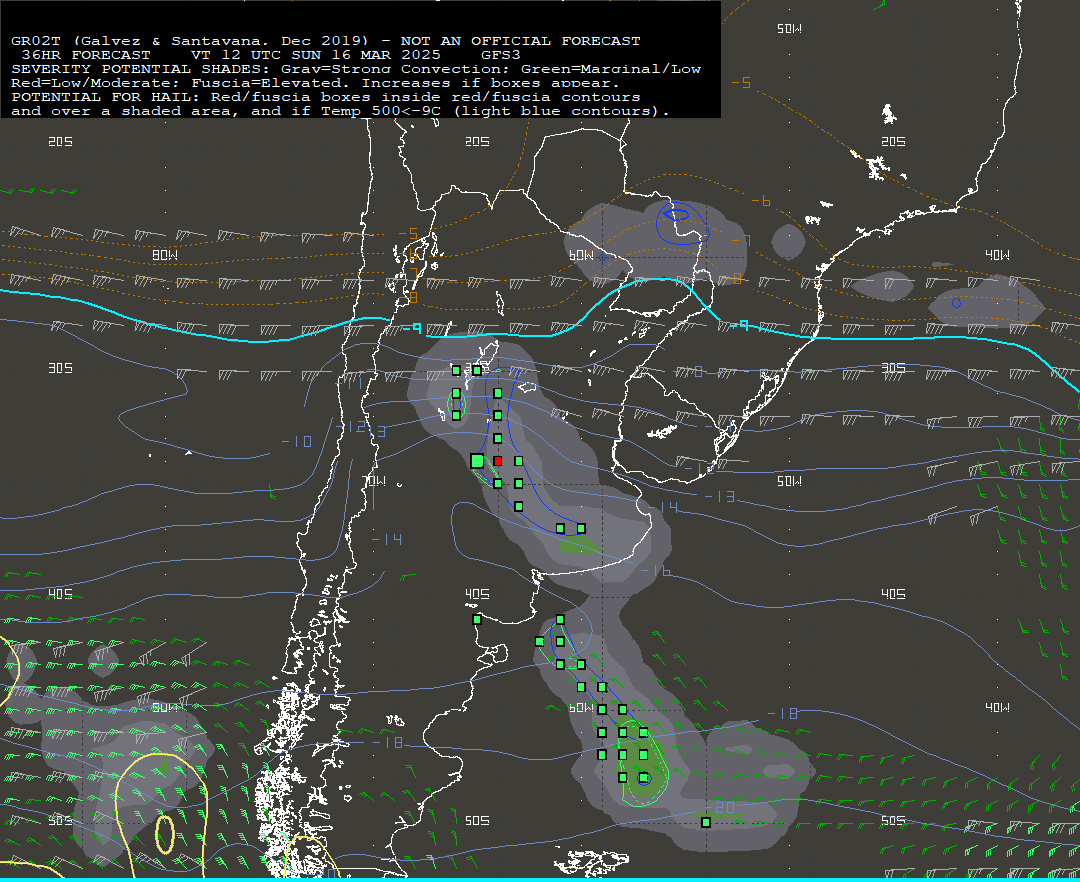Viewport: 1080px width, 882px height.
Task: Click the "POTENTIAL FOR HAIL" legend line
Action: 326,97
